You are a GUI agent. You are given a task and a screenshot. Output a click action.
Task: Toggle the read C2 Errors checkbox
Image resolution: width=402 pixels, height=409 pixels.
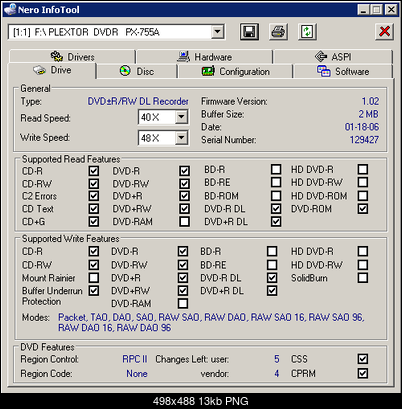click(94, 196)
